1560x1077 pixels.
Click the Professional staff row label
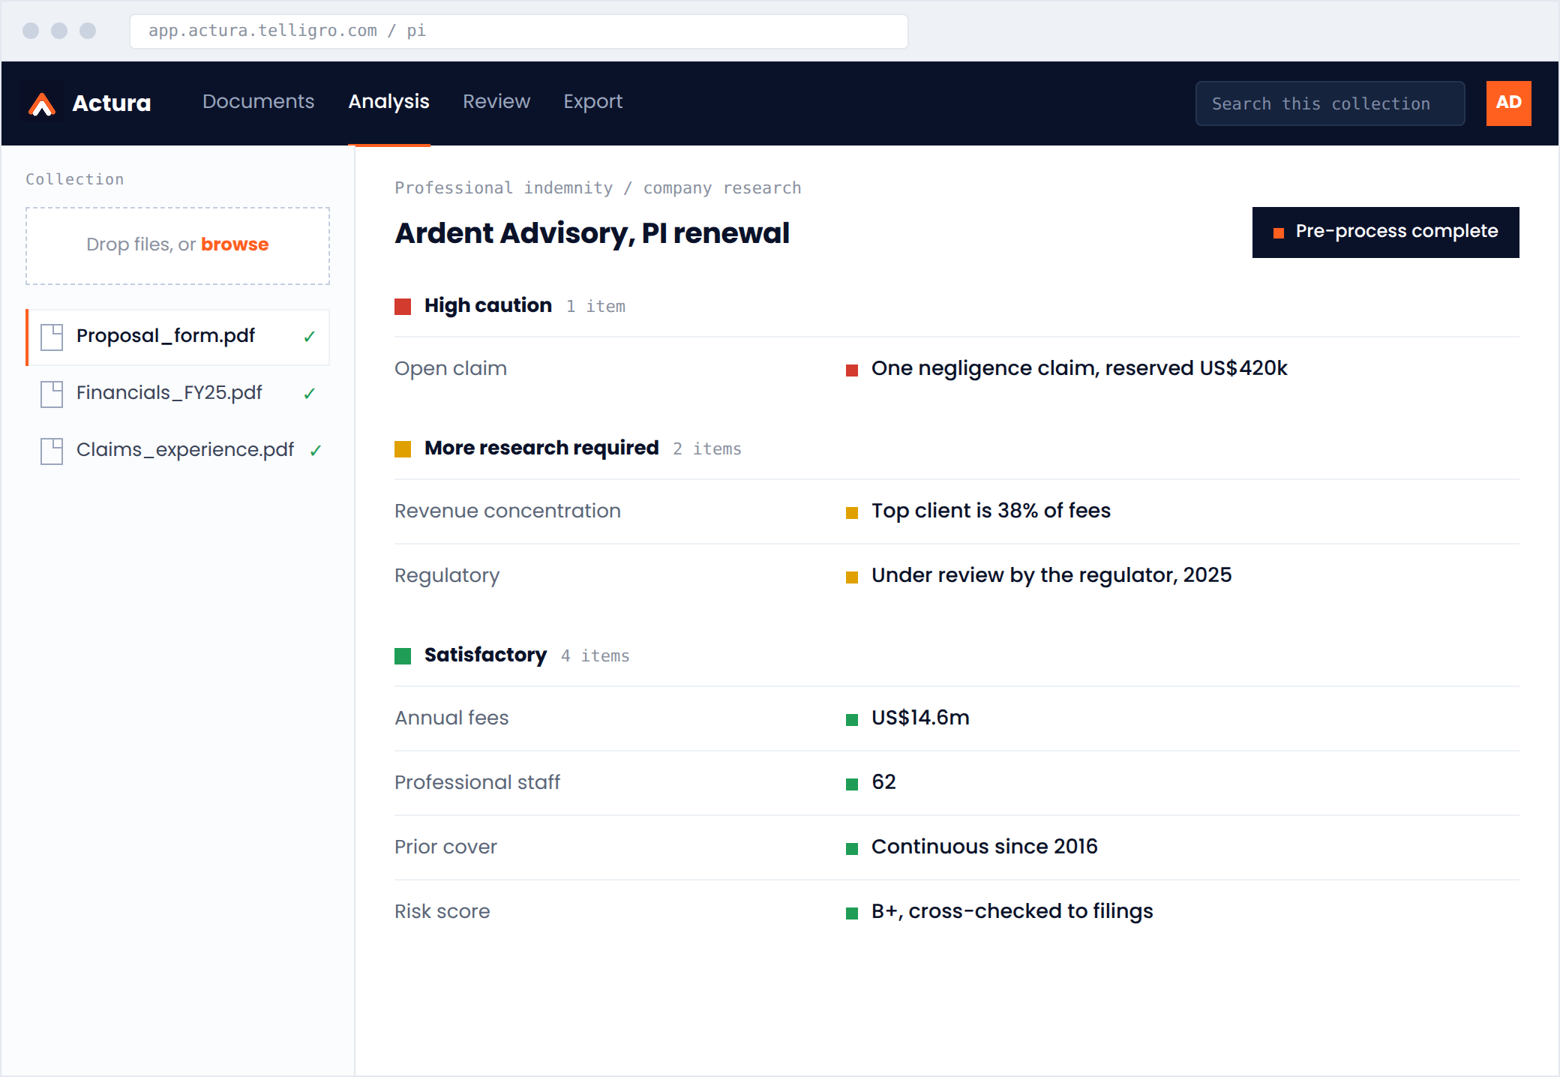[478, 783]
